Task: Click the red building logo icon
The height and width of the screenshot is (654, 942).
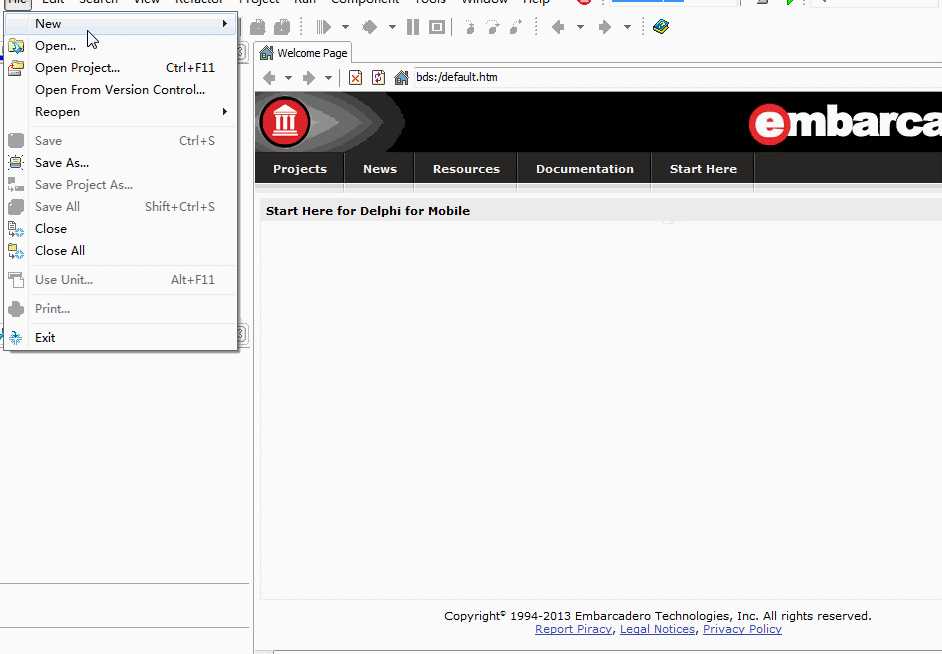Action: pyautogui.click(x=285, y=122)
